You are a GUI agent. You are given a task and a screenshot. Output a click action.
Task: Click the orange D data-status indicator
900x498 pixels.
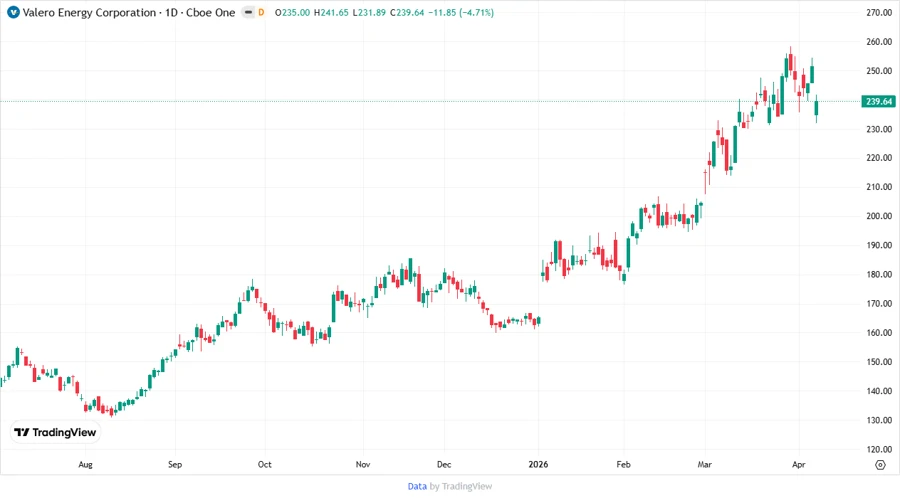click(261, 12)
